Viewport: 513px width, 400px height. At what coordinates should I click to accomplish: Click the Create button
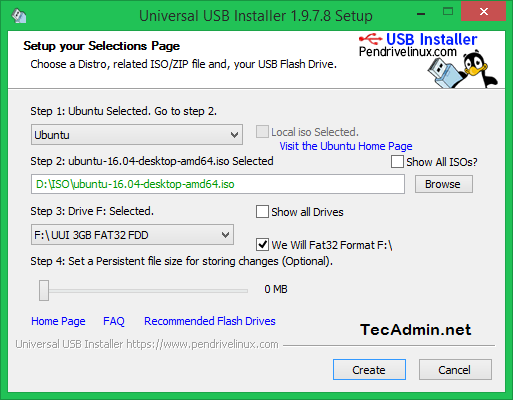[x=369, y=370]
